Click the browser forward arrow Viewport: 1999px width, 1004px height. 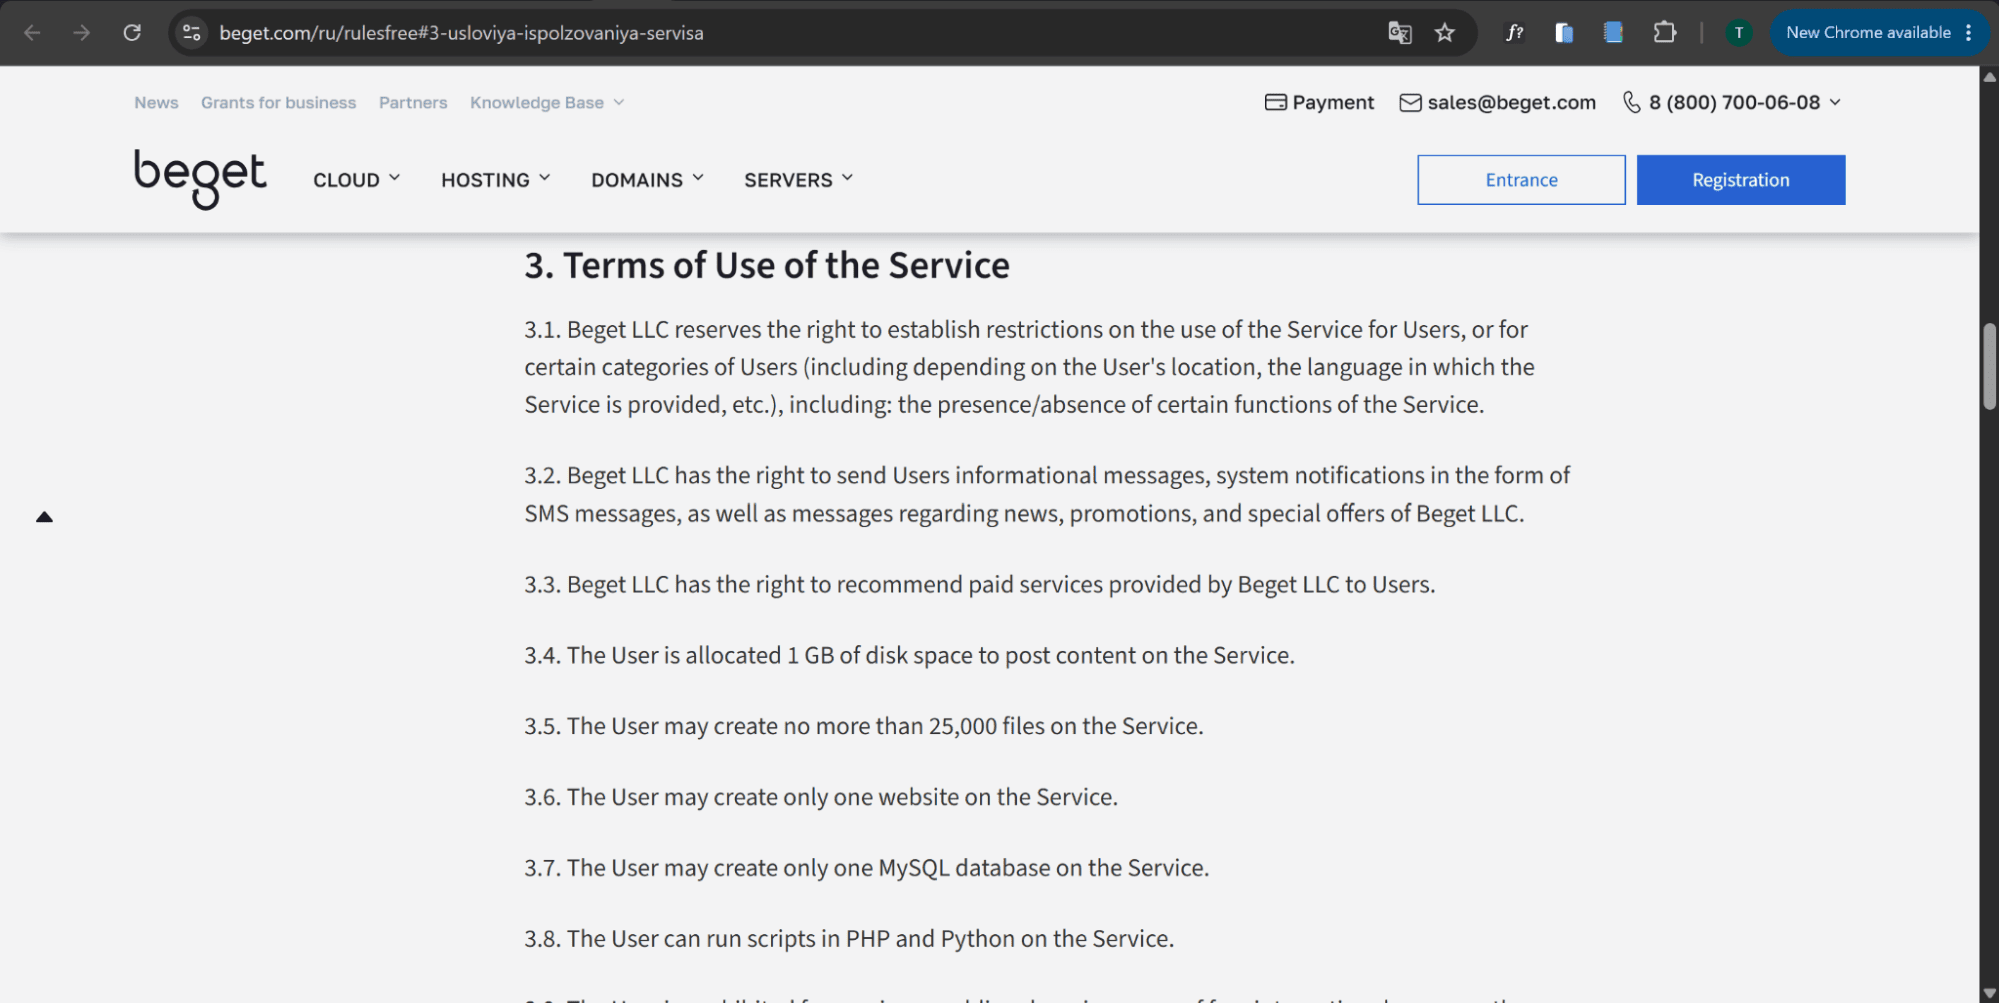[82, 33]
